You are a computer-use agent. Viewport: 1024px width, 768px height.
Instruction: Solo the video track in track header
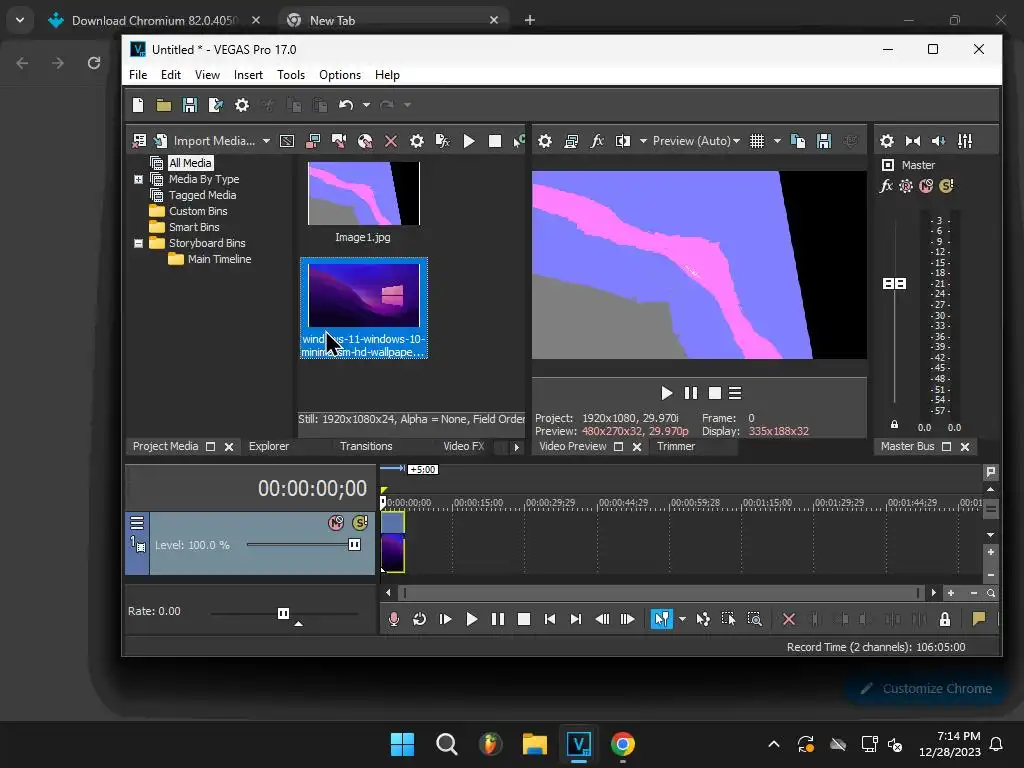[360, 523]
